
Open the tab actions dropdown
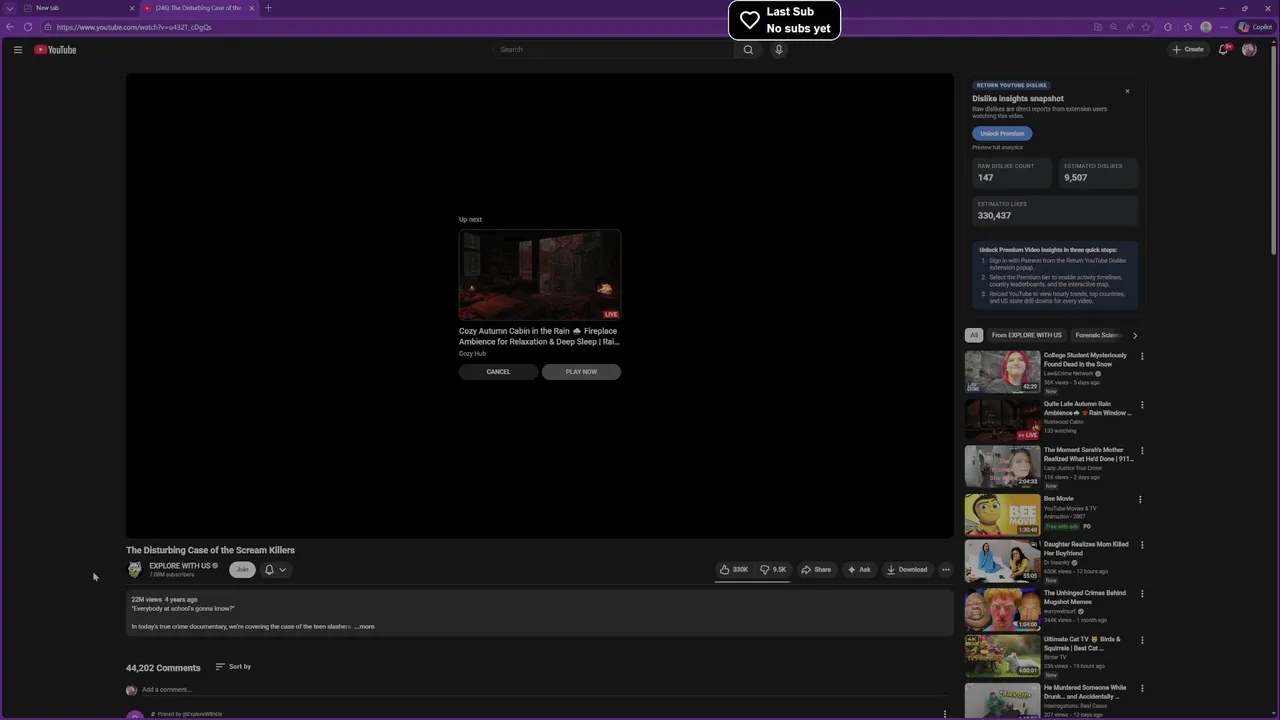(x=10, y=8)
